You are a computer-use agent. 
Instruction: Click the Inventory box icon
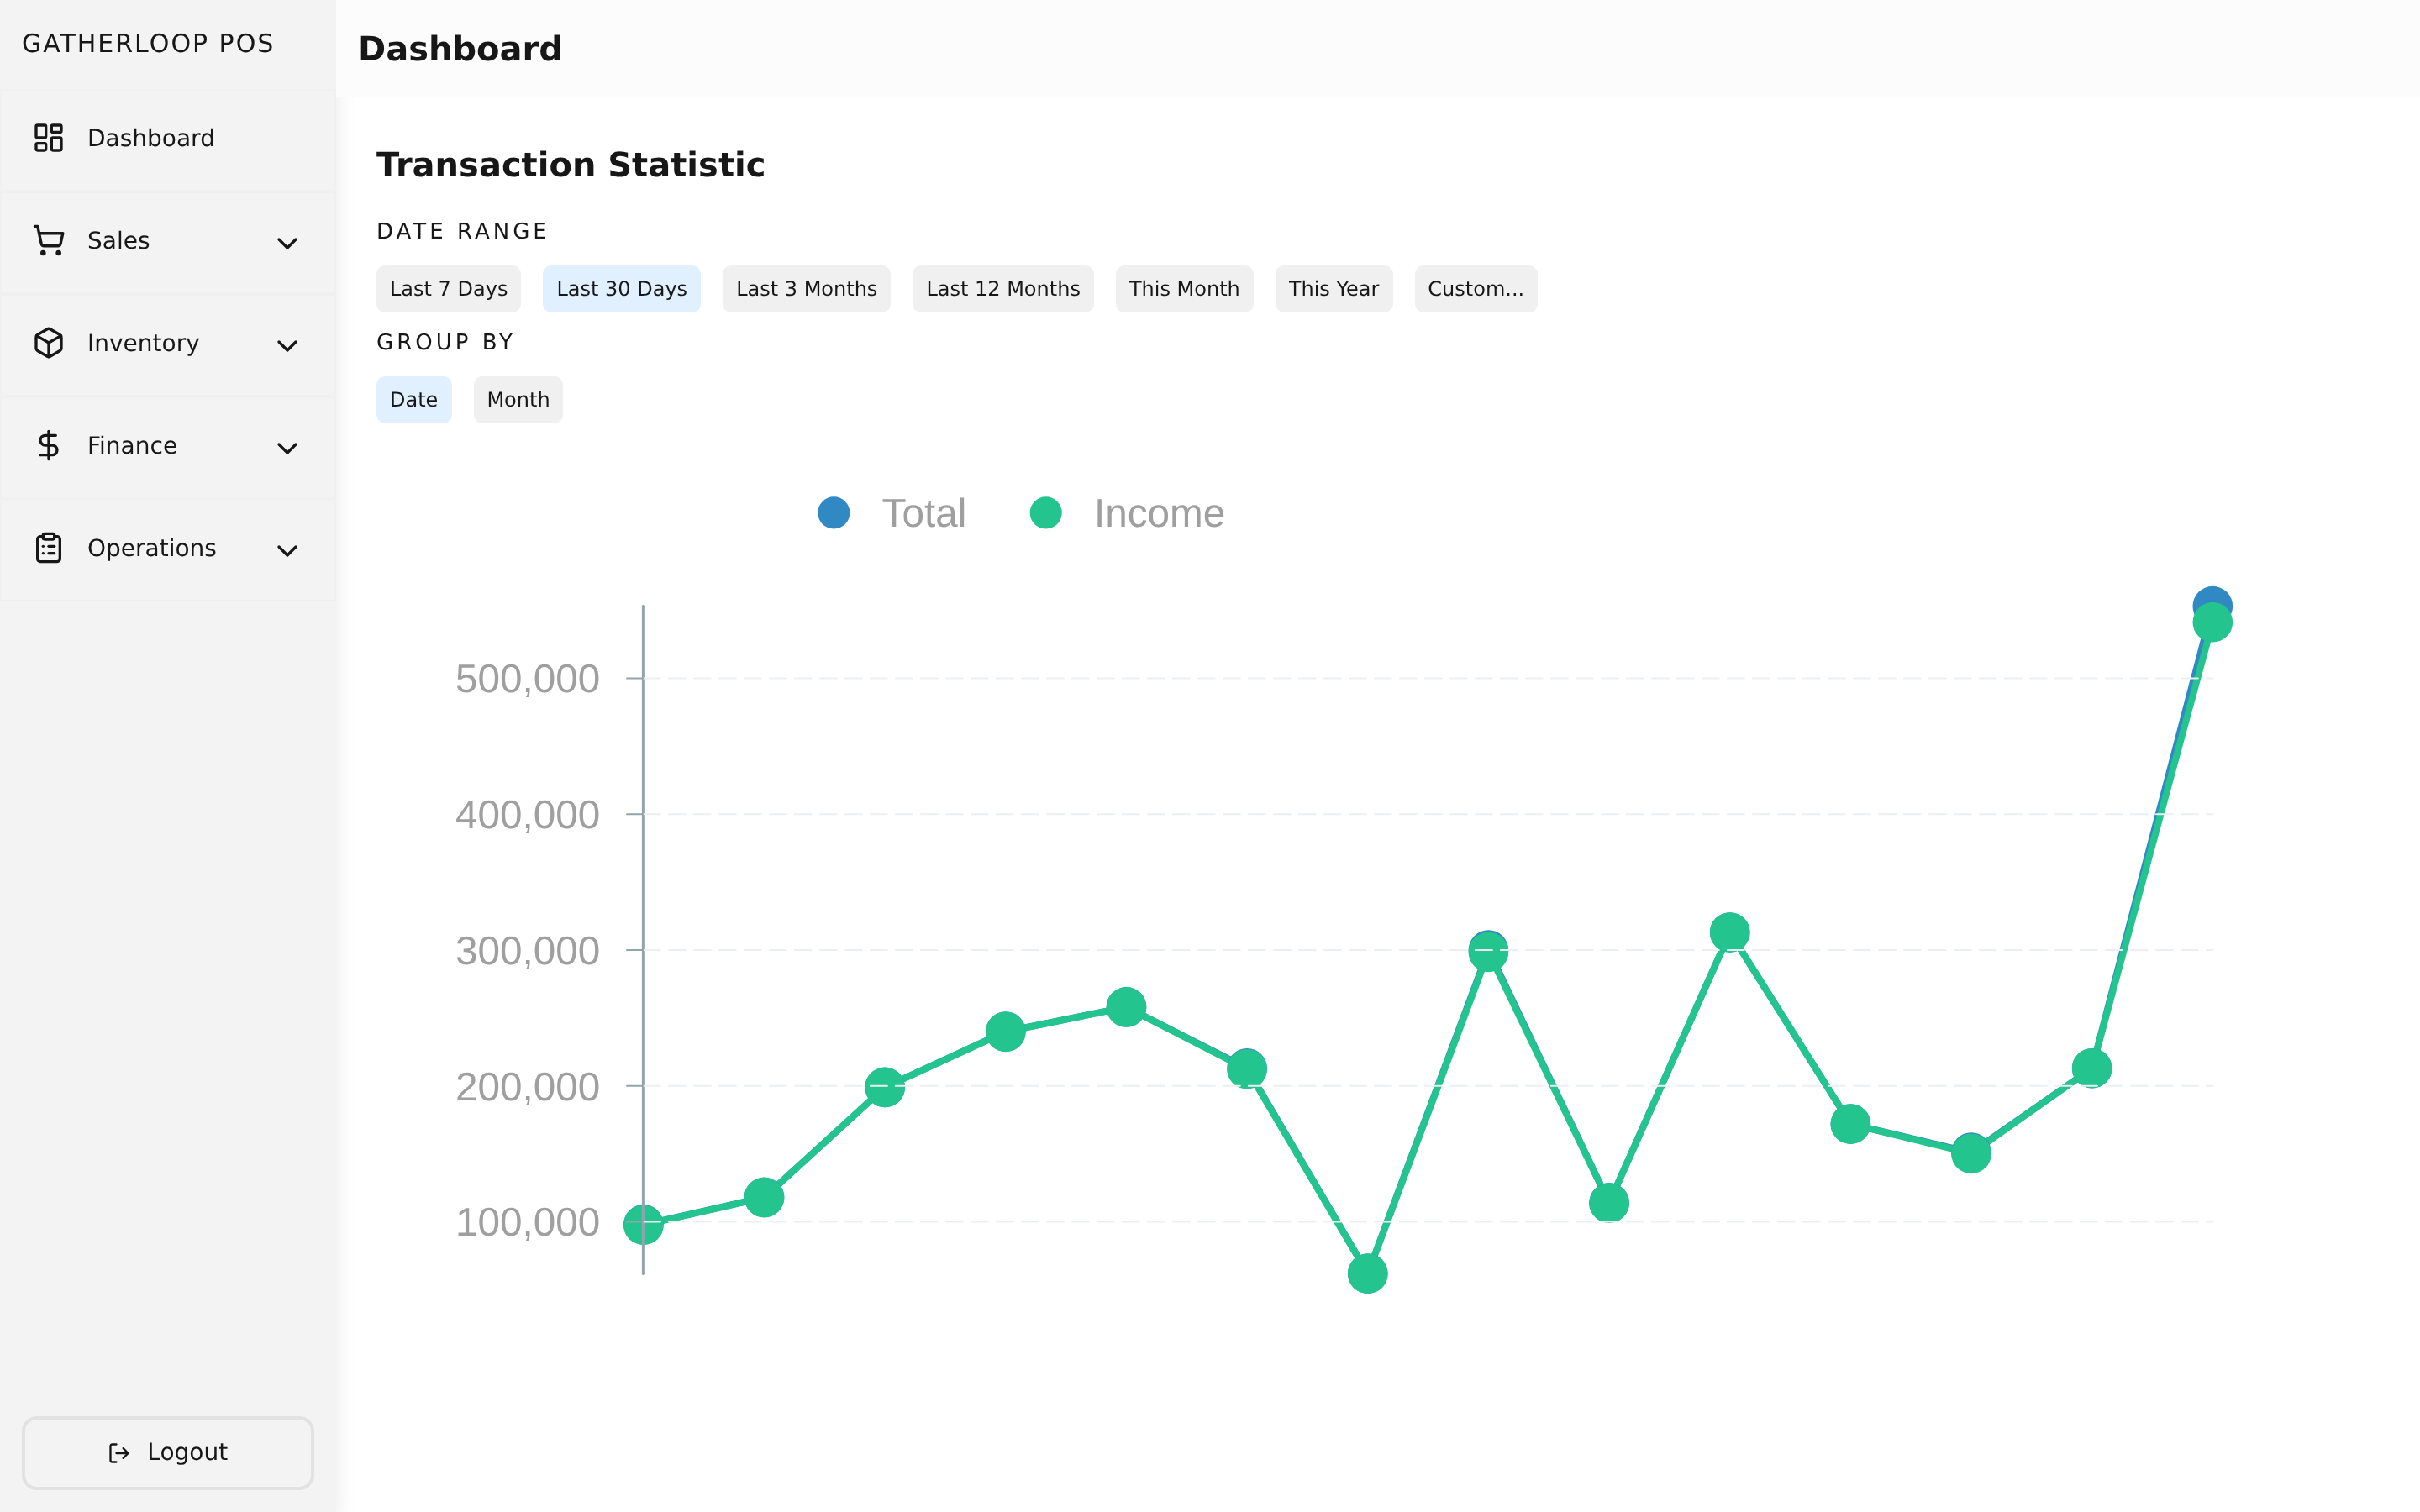(x=48, y=343)
